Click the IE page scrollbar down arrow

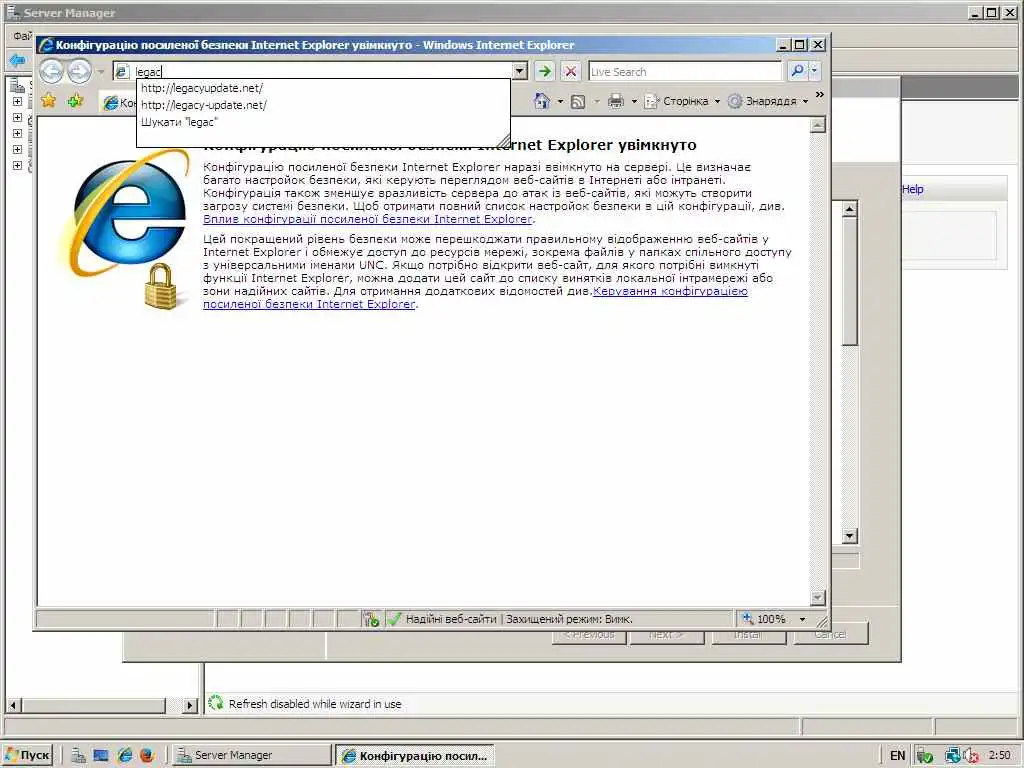pos(818,598)
